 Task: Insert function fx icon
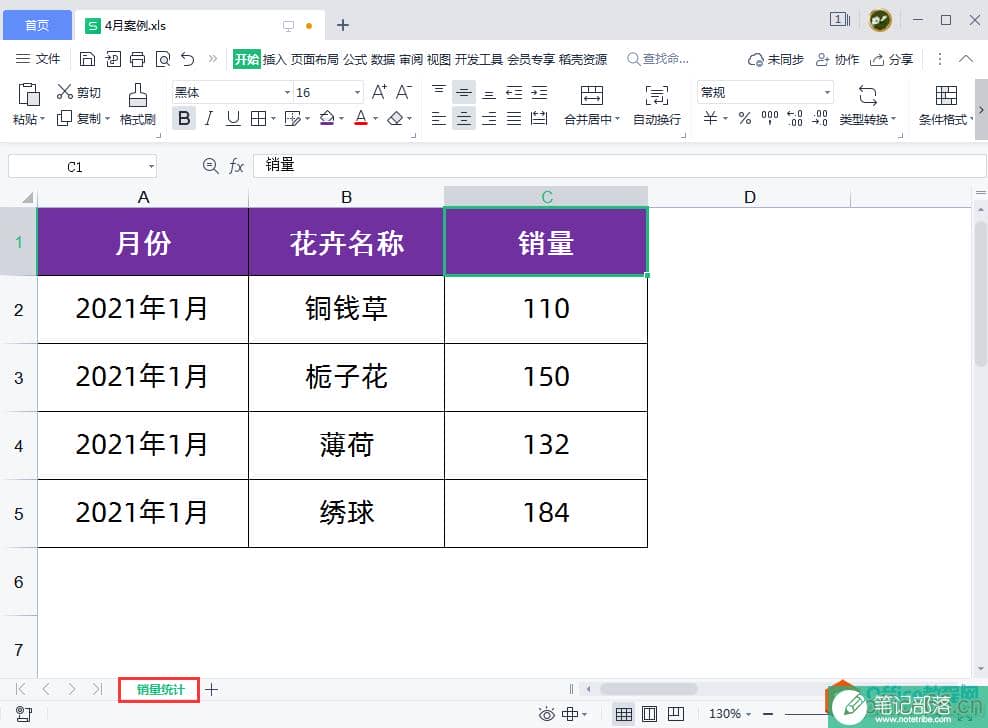click(x=236, y=166)
